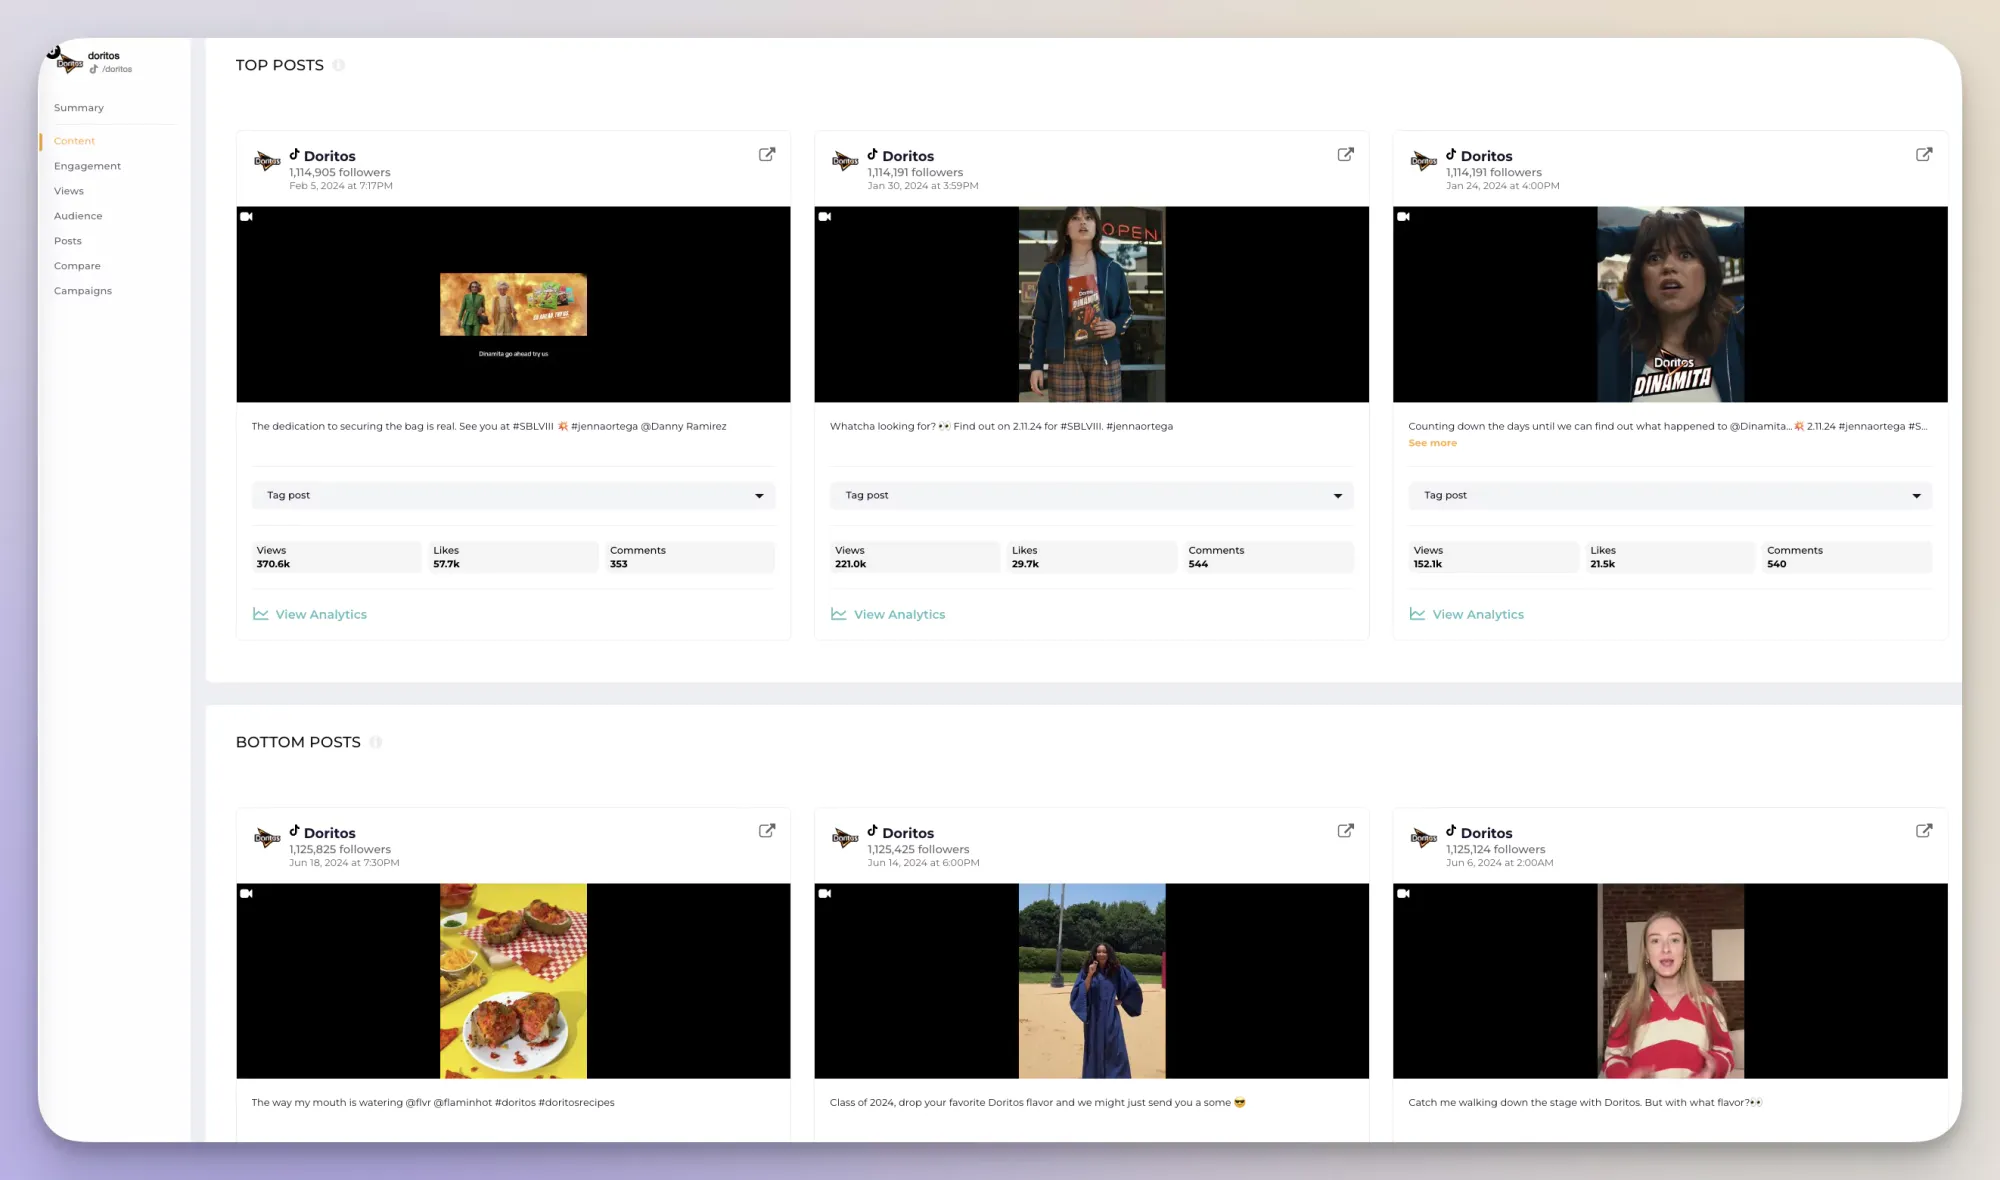Click video camera icon on Jun 6 thumbnail
The height and width of the screenshot is (1180, 2000).
coord(1404,894)
